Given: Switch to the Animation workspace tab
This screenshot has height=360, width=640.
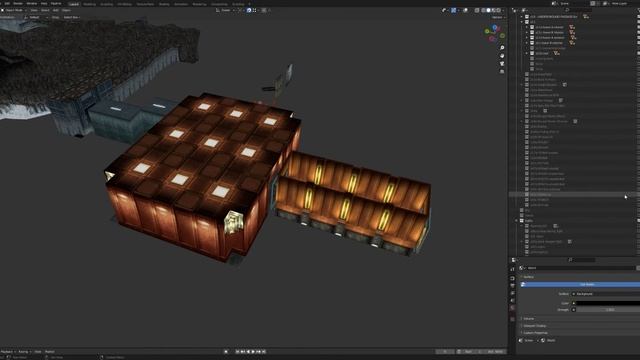Looking at the screenshot, I should [x=180, y=4].
